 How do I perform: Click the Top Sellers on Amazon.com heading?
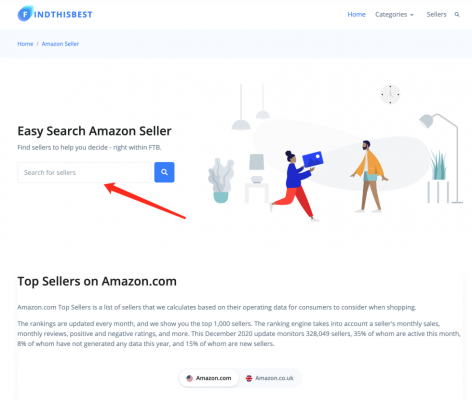(97, 281)
